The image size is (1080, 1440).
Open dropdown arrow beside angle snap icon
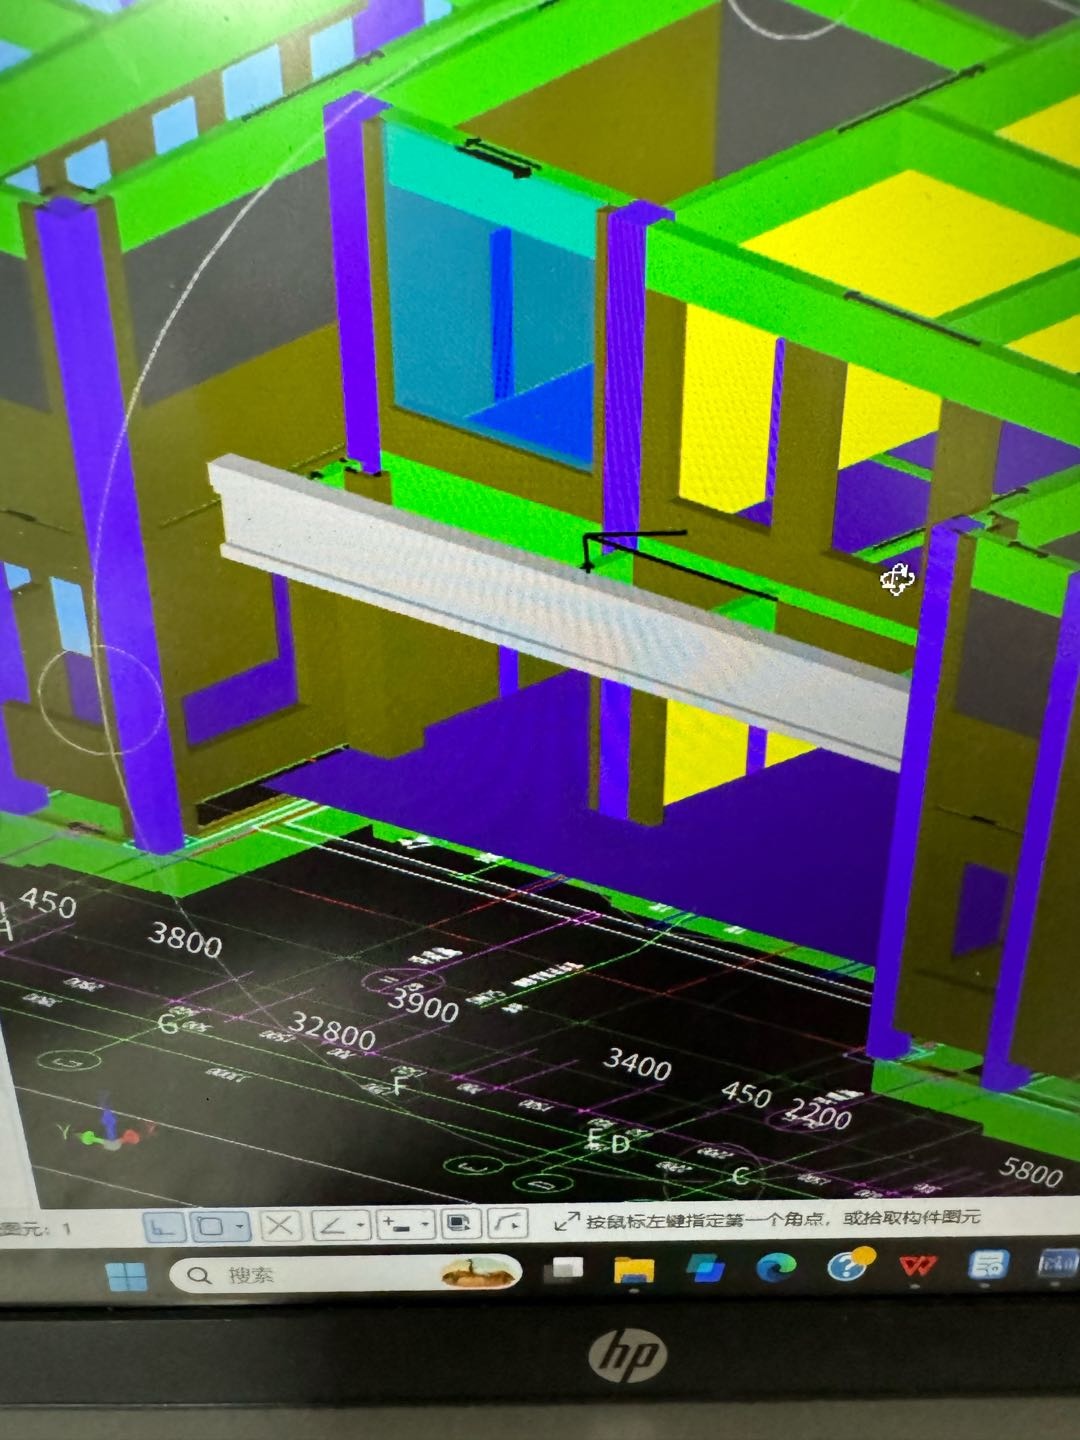[x=361, y=1225]
